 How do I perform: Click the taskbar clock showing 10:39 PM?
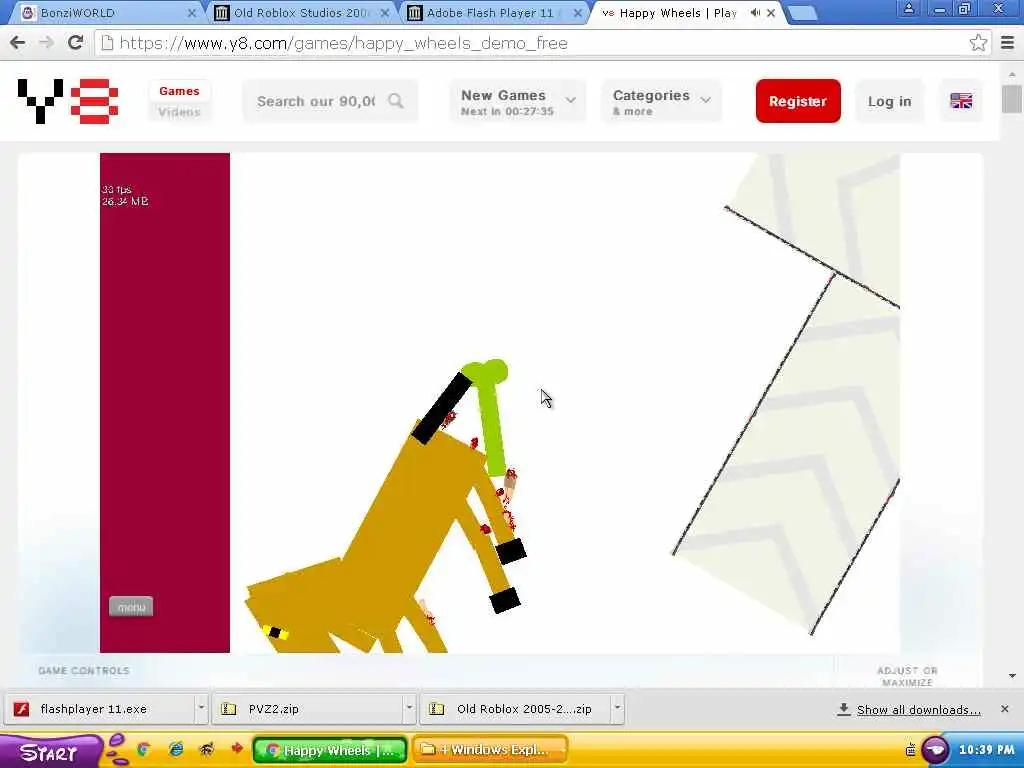987,750
